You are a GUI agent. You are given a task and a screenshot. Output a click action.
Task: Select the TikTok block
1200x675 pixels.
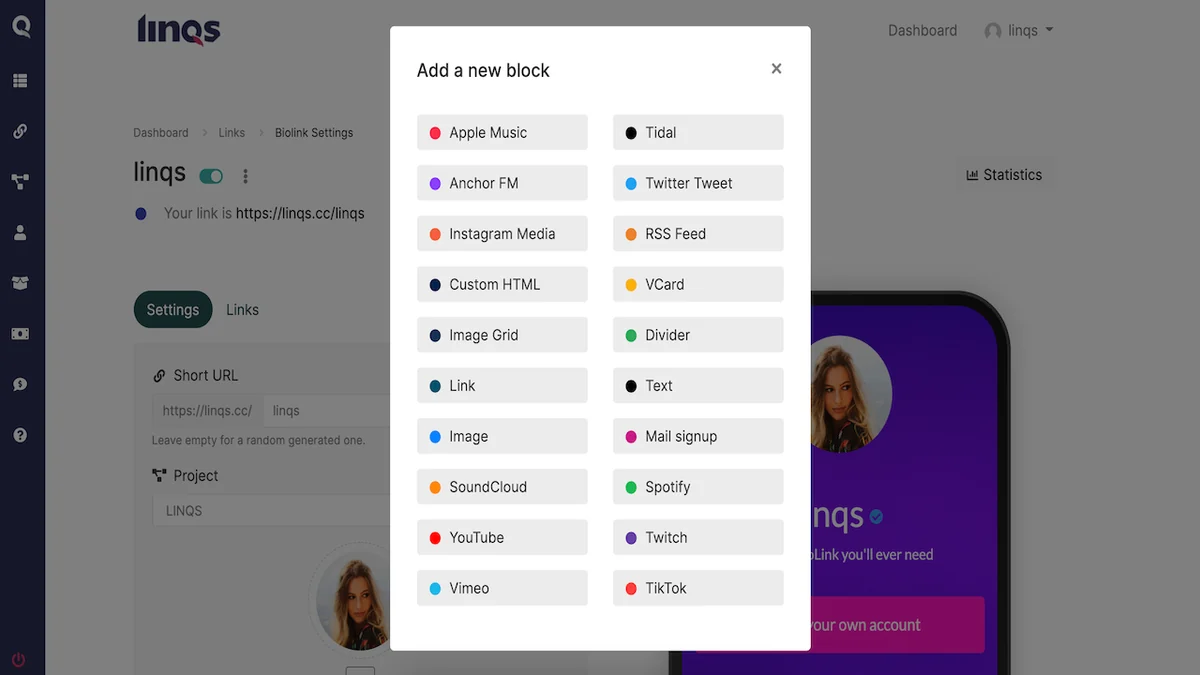click(x=698, y=588)
